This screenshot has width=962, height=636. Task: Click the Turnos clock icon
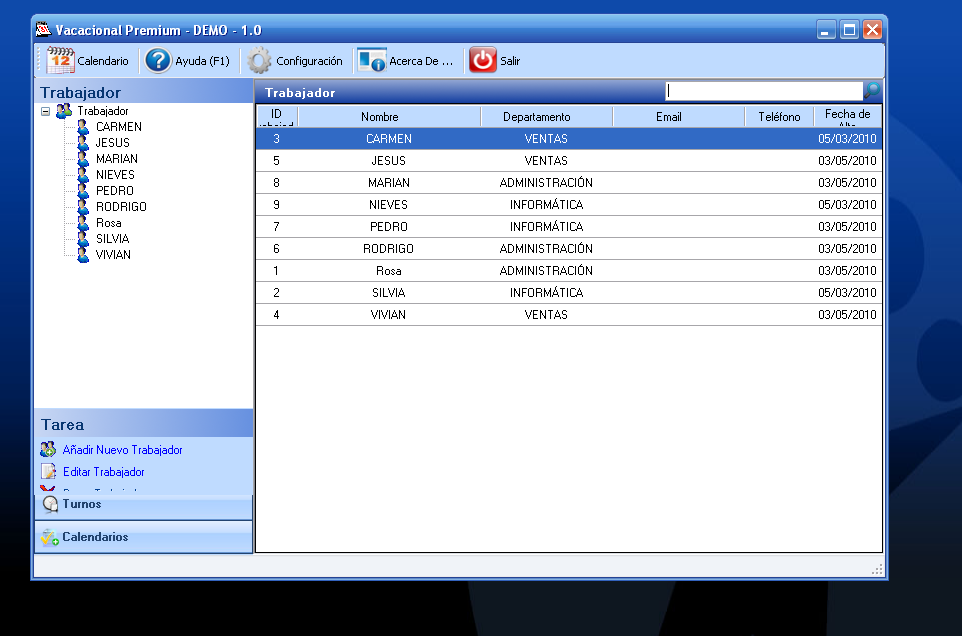pos(50,505)
